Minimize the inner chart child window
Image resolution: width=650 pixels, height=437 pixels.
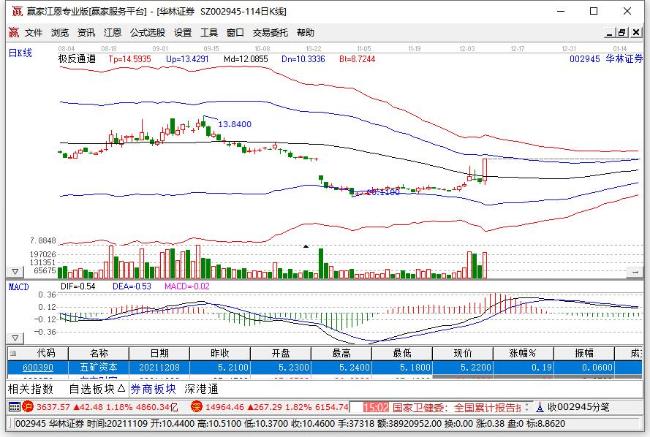pos(610,33)
